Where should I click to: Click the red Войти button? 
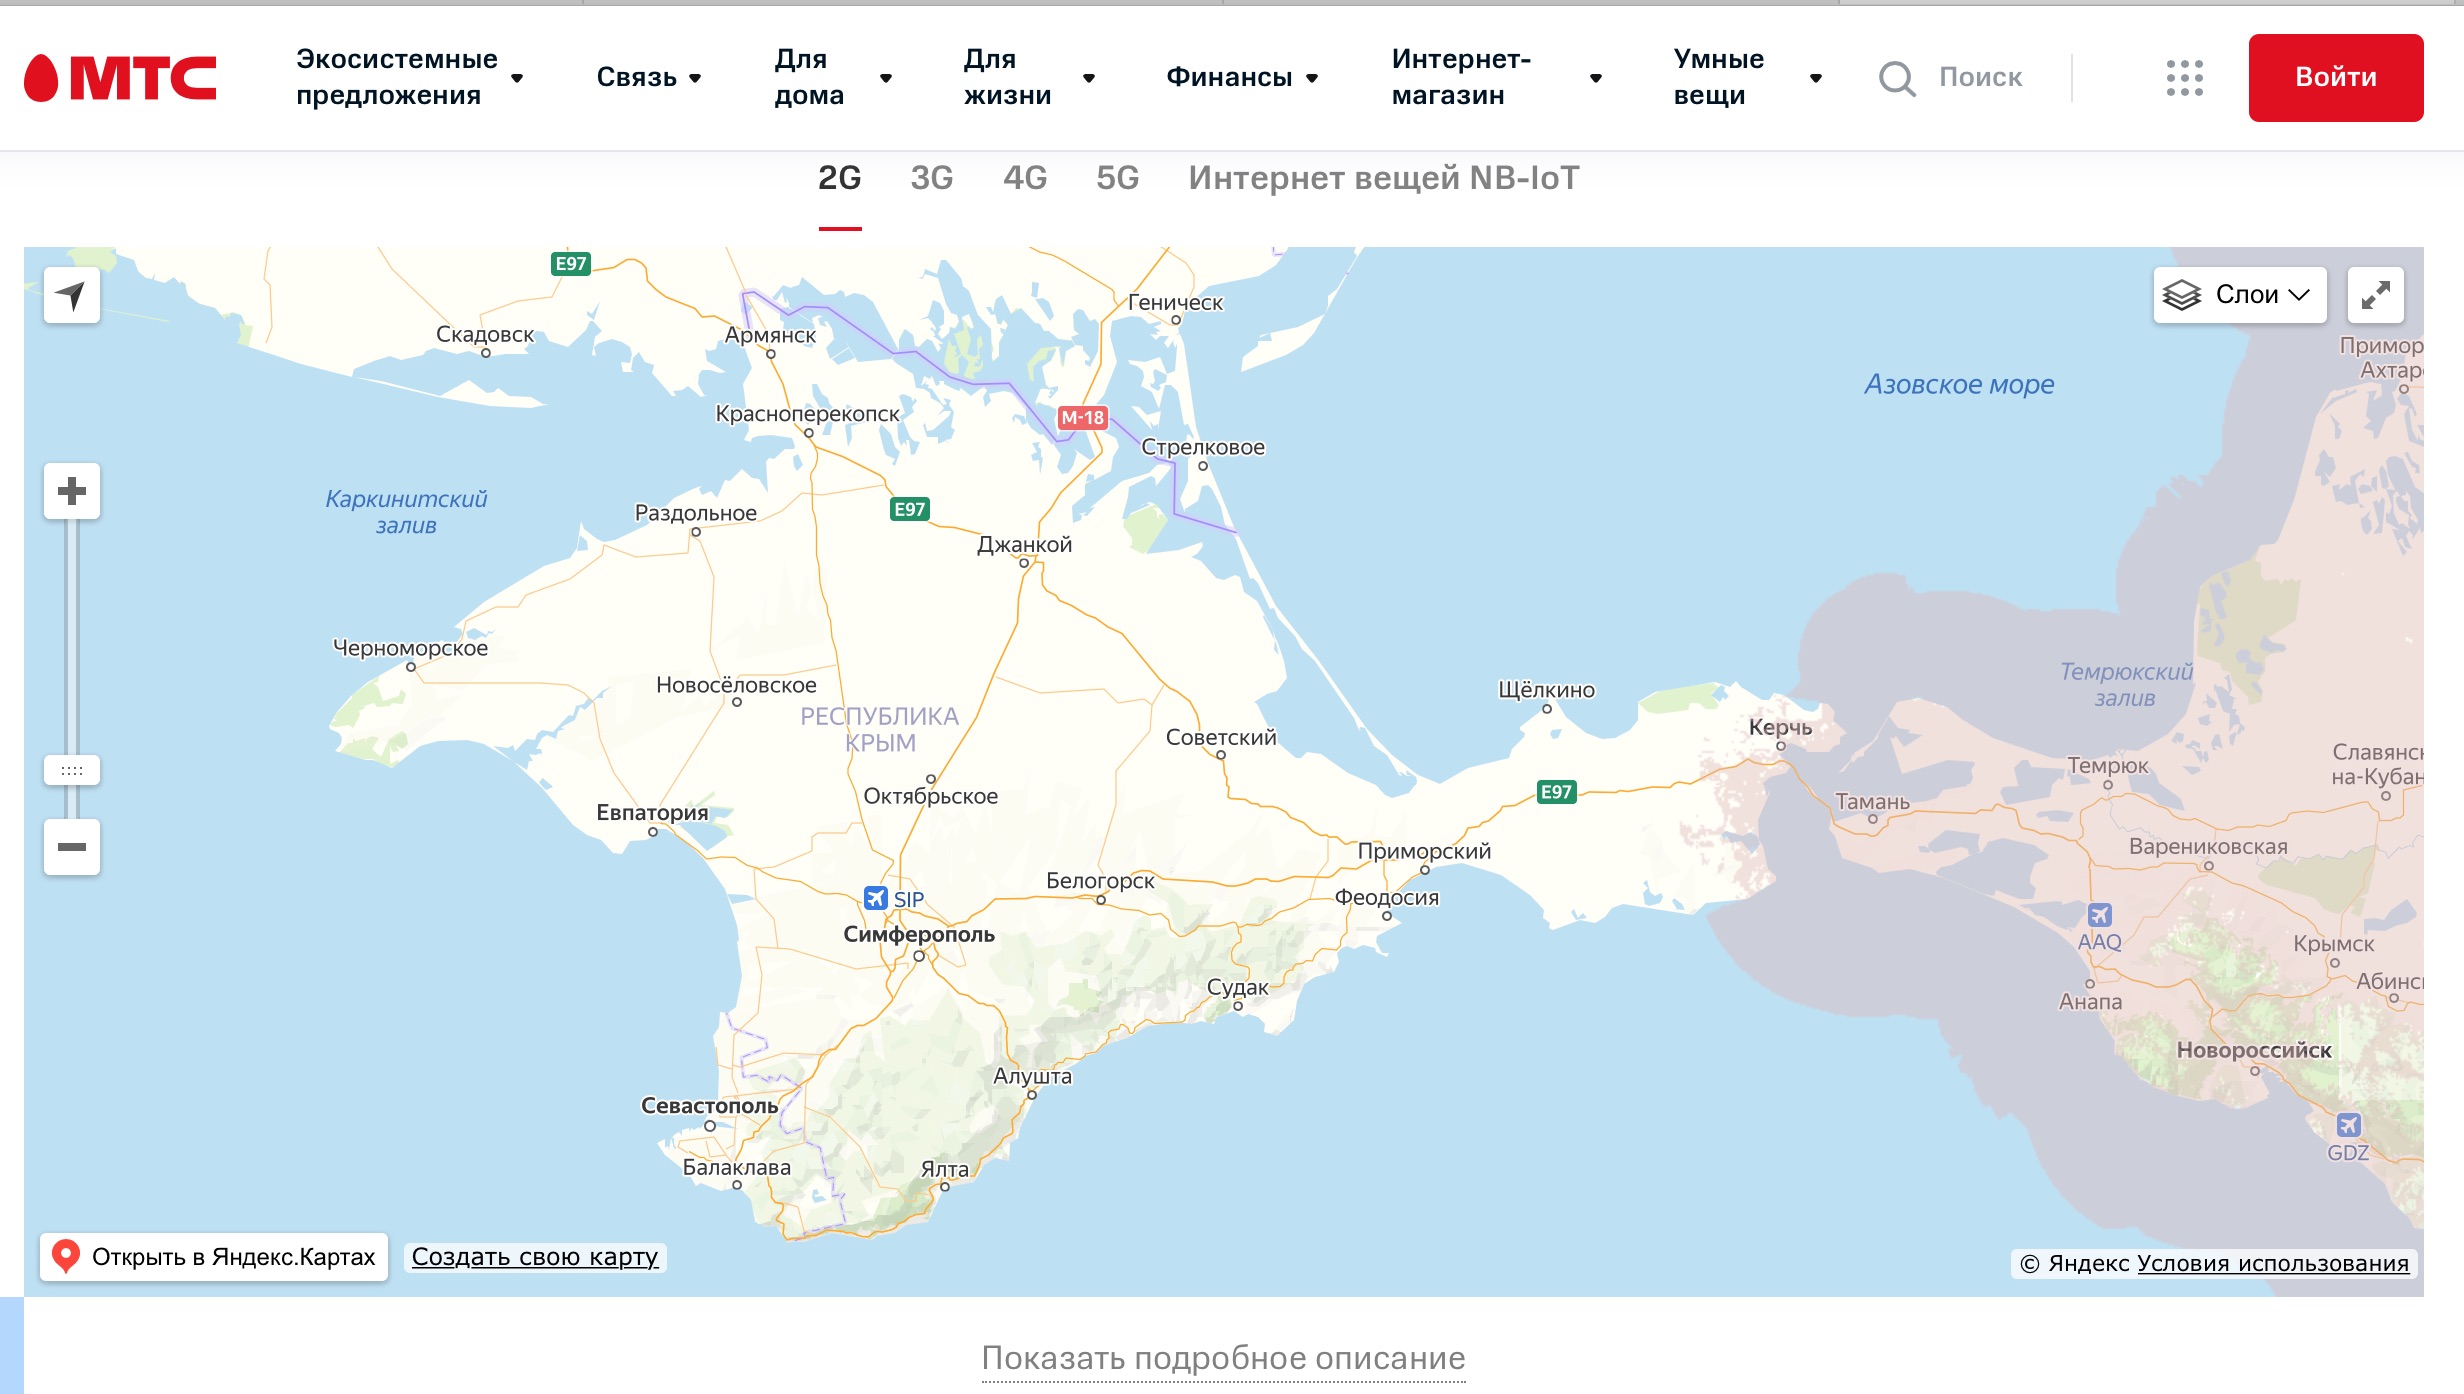coord(2335,77)
